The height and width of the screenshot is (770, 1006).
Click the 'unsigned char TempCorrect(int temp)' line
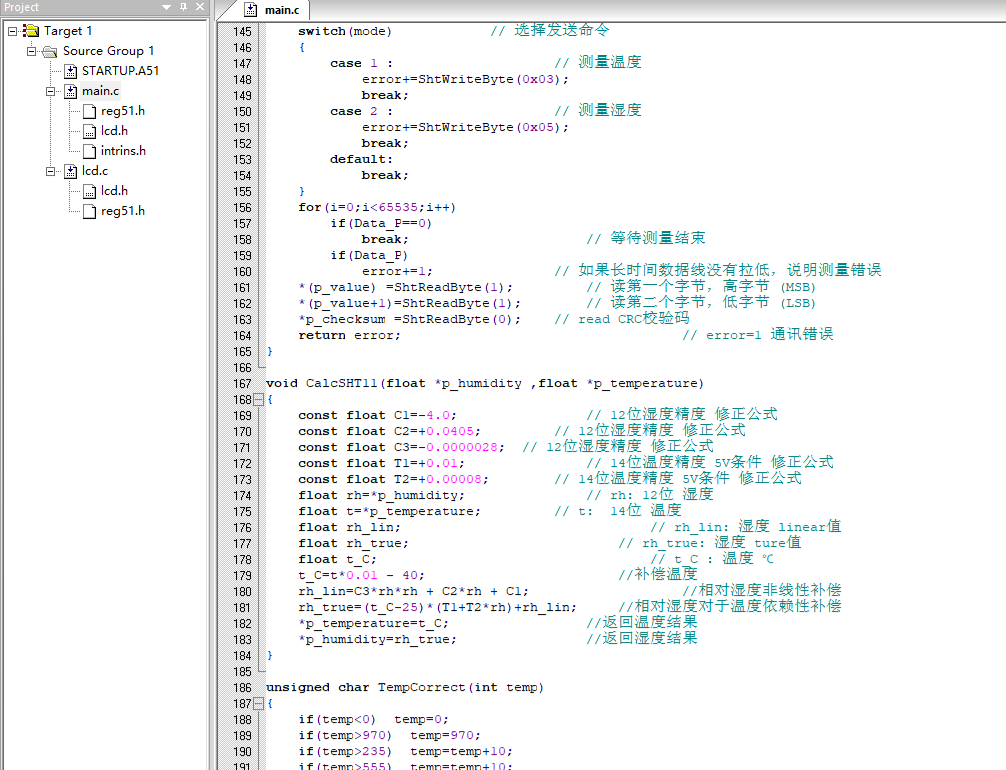(x=404, y=688)
